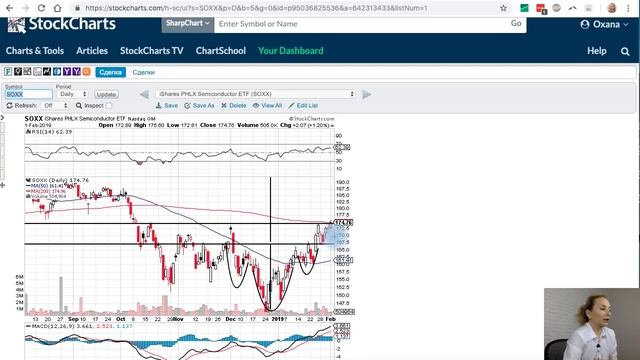Click the F bookmark icon in toolbar
640x360 pixels.
pos(8,72)
